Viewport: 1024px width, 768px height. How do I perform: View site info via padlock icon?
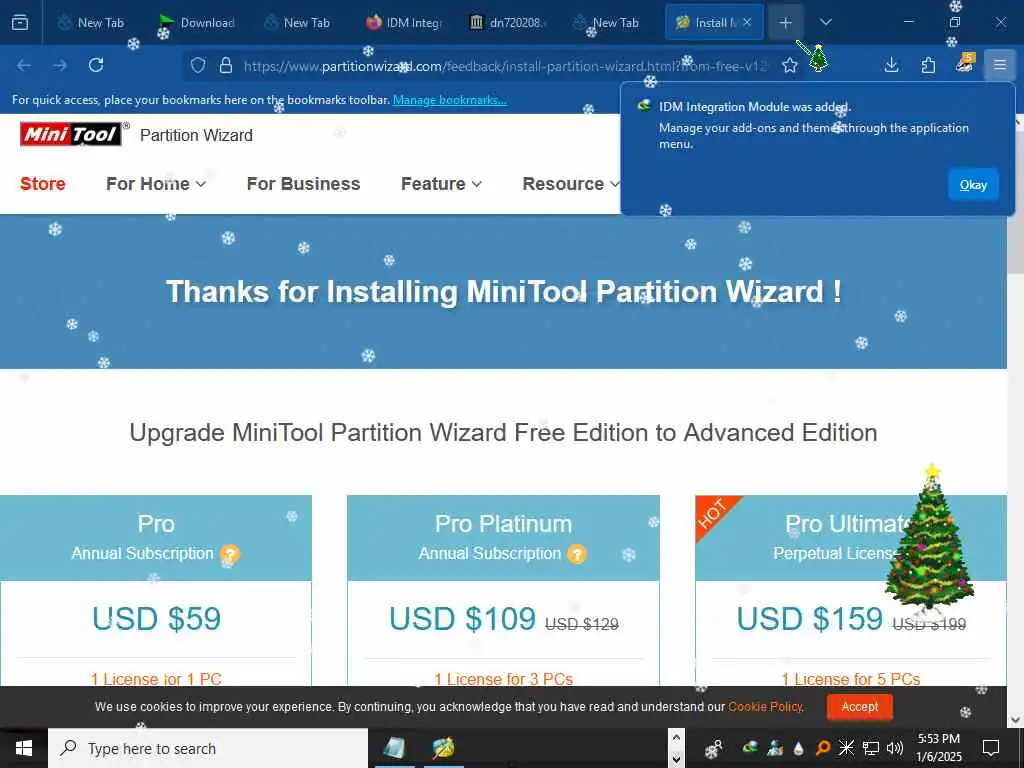point(226,65)
